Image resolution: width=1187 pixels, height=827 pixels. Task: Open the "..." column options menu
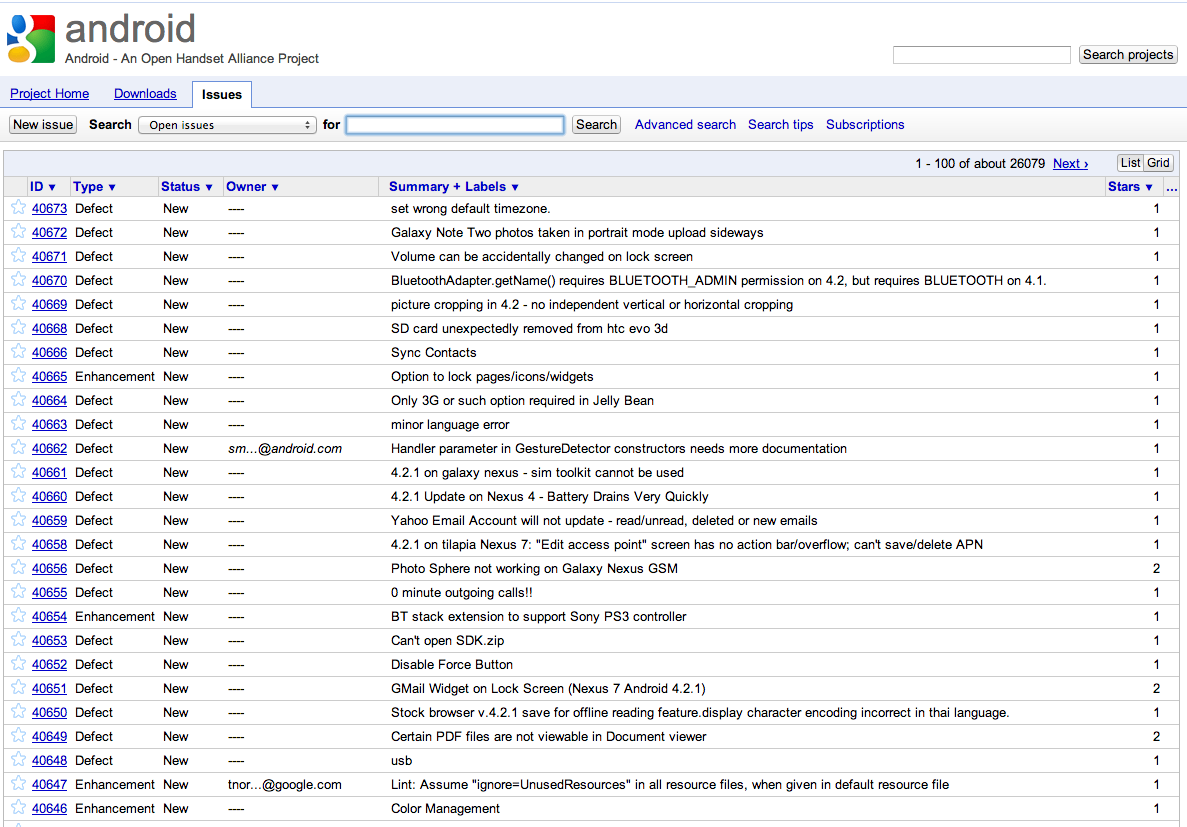1171,186
